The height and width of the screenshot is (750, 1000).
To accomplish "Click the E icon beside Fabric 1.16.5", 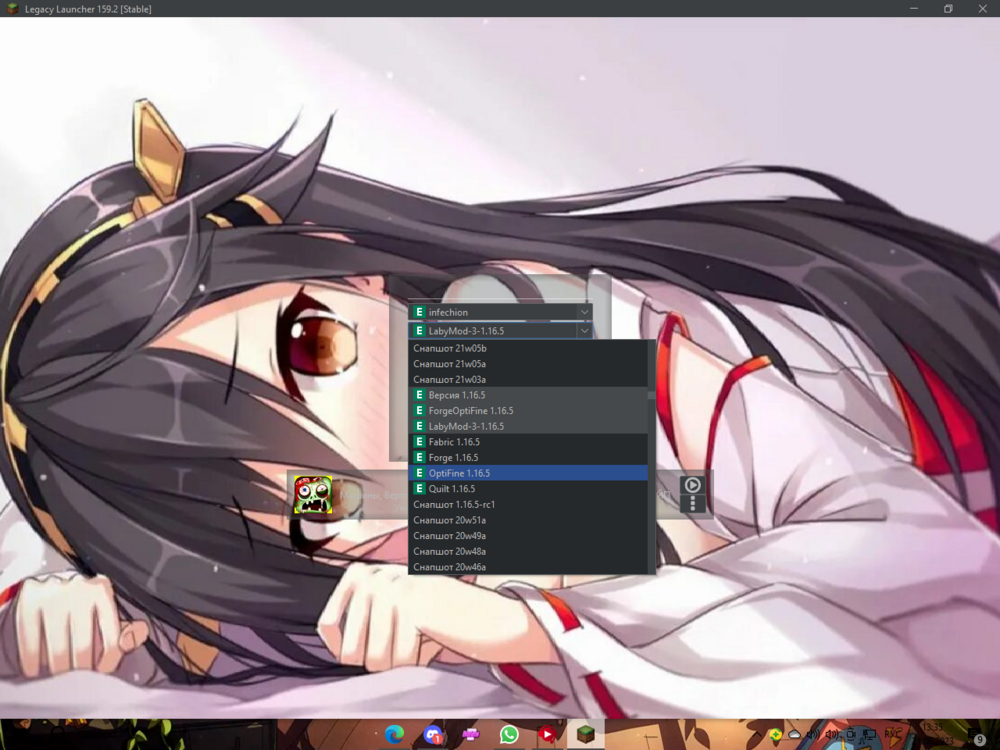I will coord(419,442).
